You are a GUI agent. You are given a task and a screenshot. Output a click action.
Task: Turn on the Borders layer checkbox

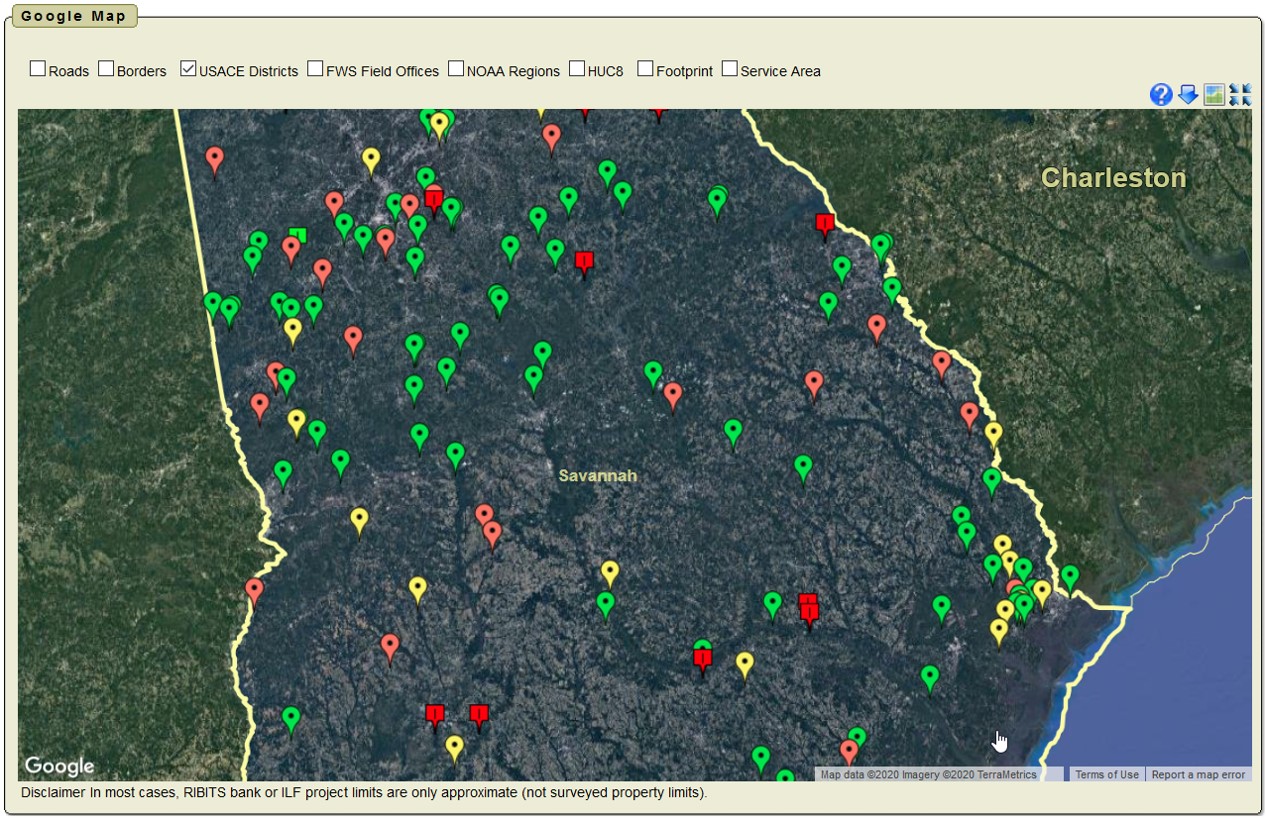pos(106,69)
